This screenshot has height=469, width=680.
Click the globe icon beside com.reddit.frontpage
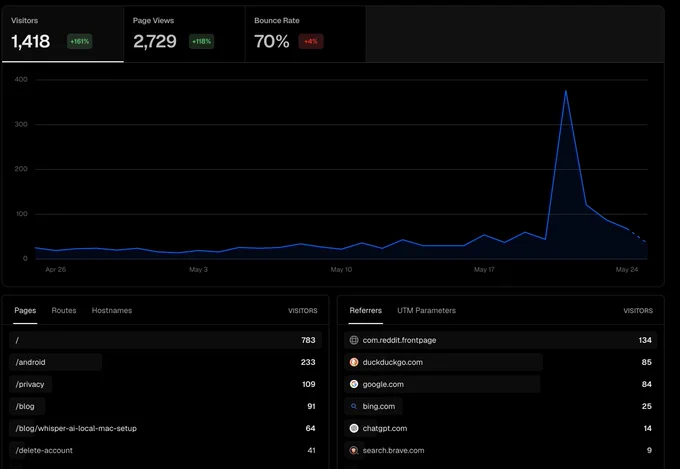354,340
